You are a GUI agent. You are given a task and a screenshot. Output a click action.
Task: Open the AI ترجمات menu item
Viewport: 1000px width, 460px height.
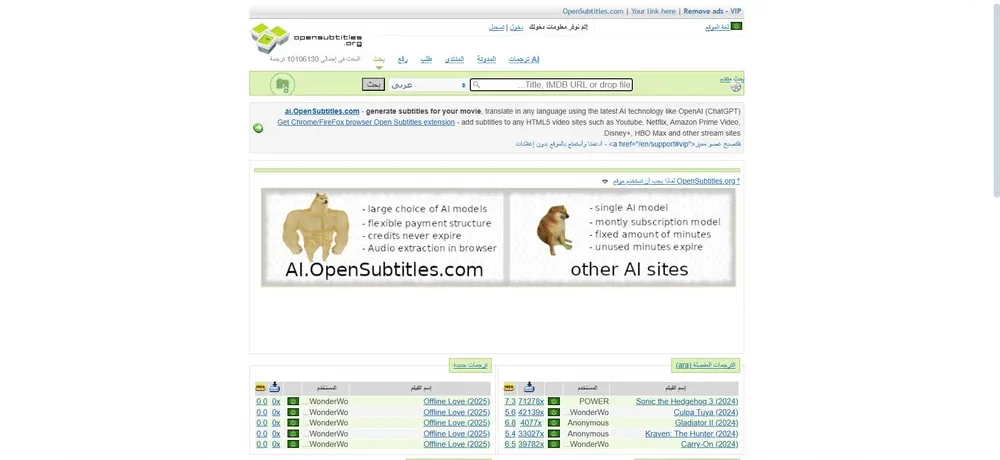coord(524,59)
